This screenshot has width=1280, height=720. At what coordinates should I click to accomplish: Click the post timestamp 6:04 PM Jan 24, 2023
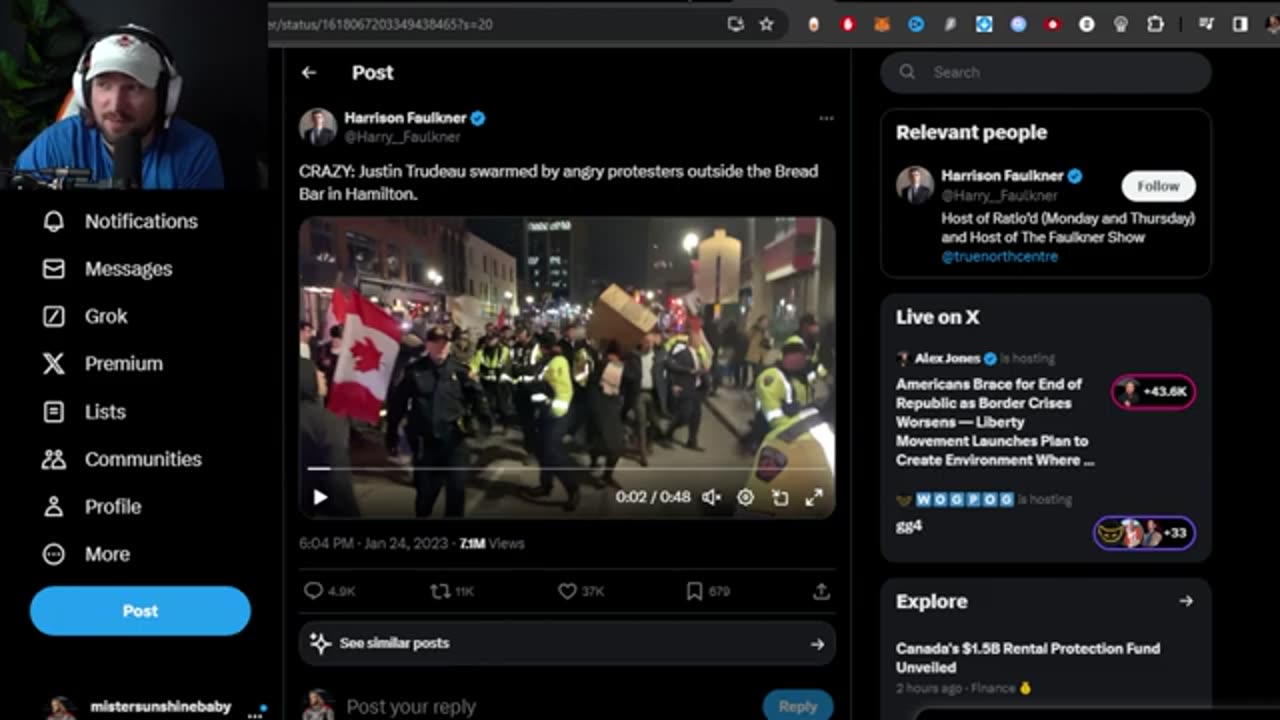click(x=375, y=544)
